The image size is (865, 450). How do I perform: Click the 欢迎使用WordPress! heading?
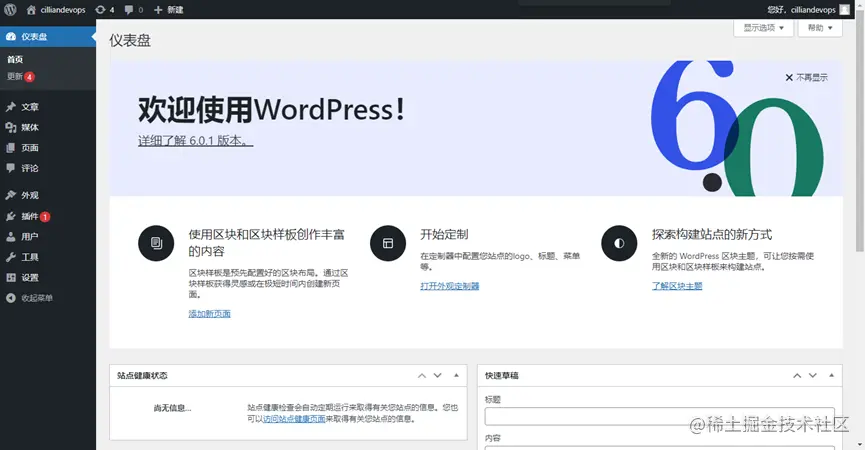click(x=271, y=109)
